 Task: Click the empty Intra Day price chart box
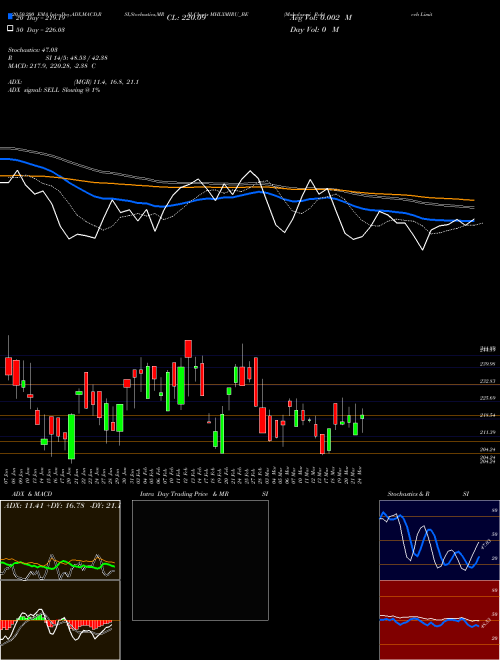pyautogui.click(x=200, y=560)
